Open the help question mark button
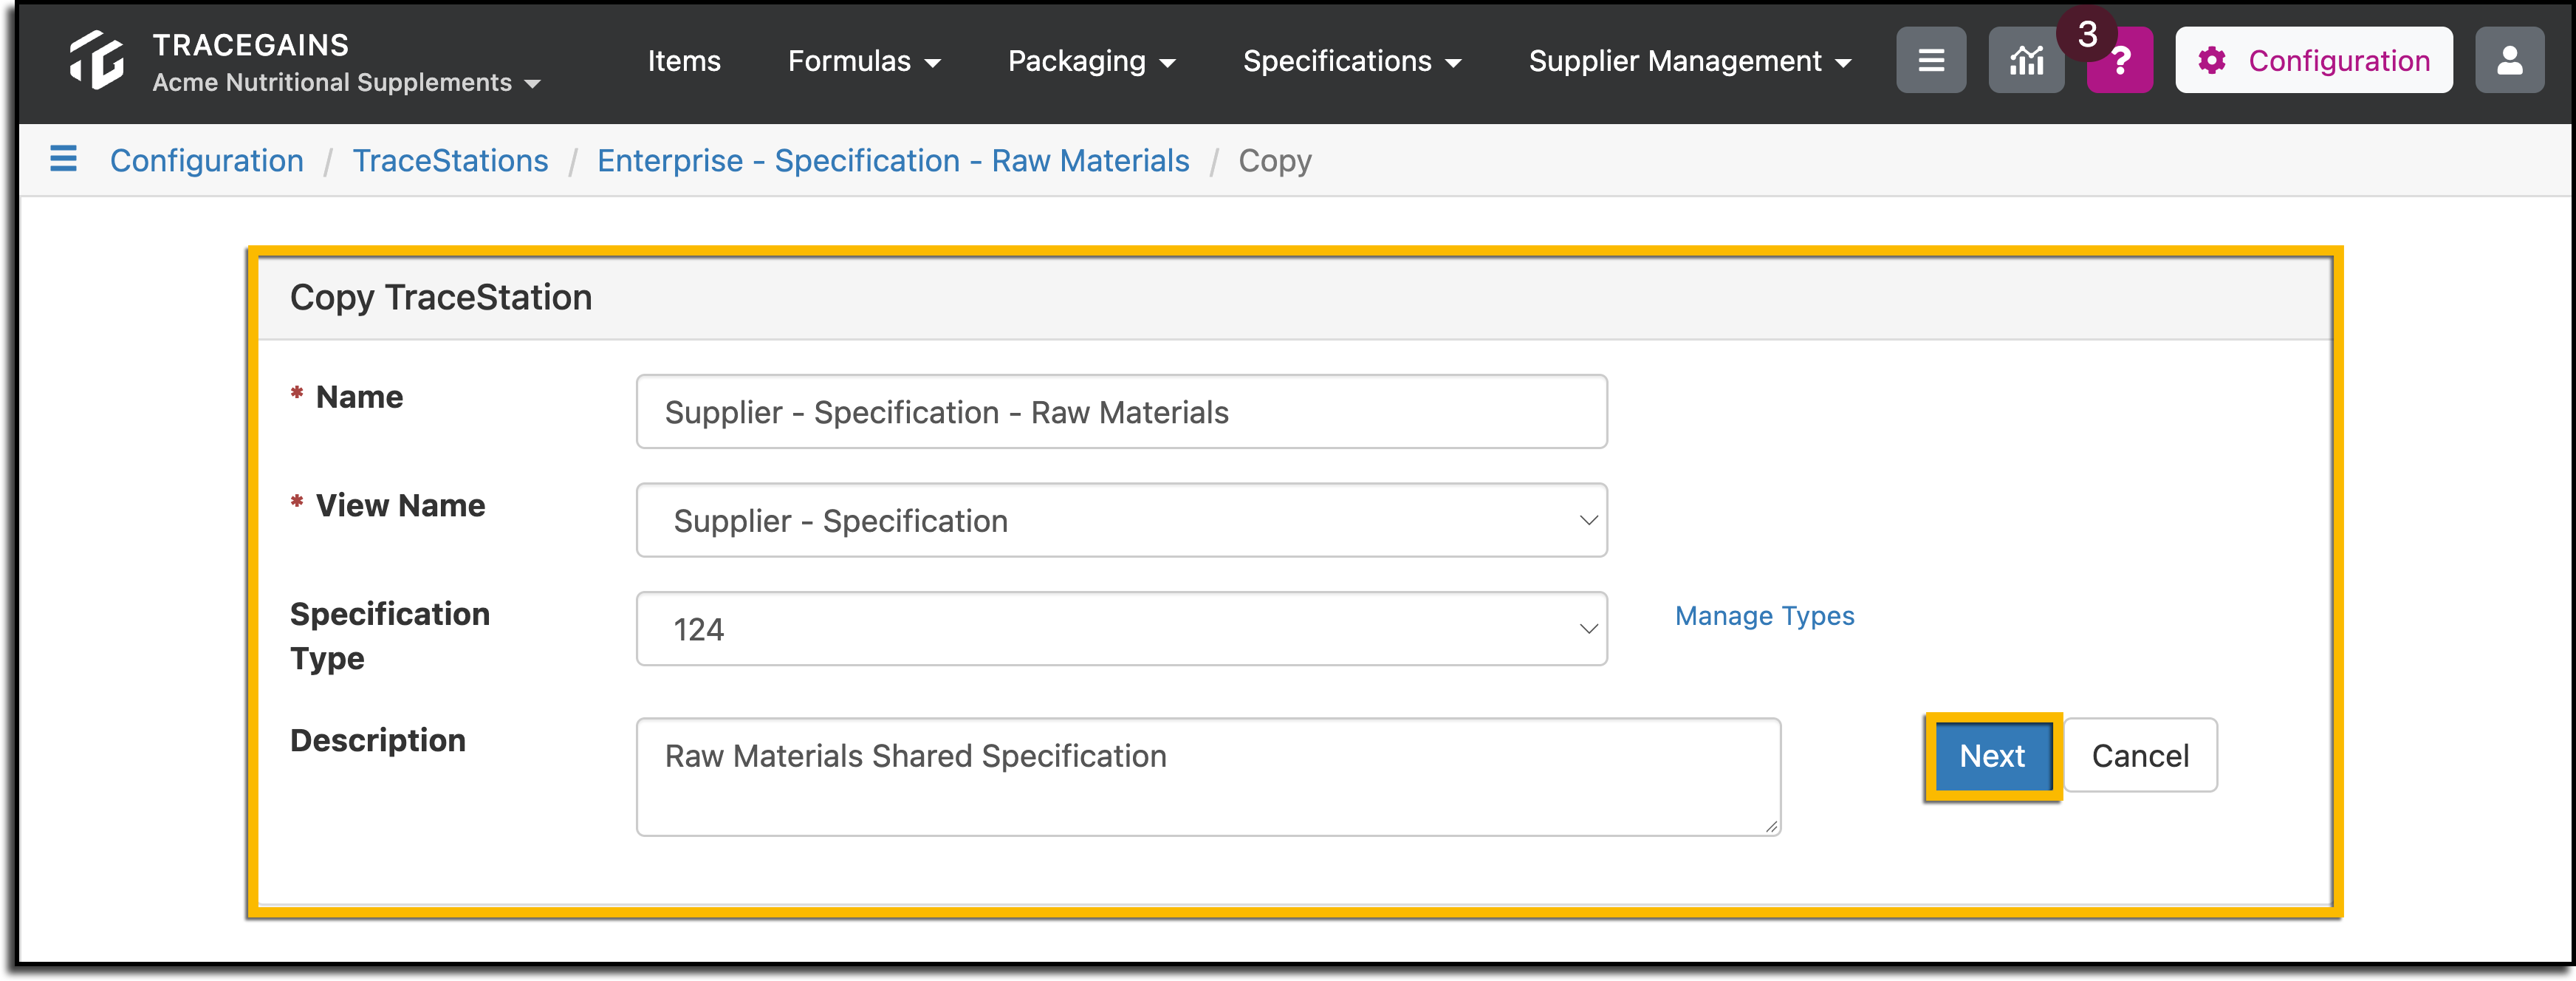Viewport: 2576px width, 981px height. click(2120, 62)
